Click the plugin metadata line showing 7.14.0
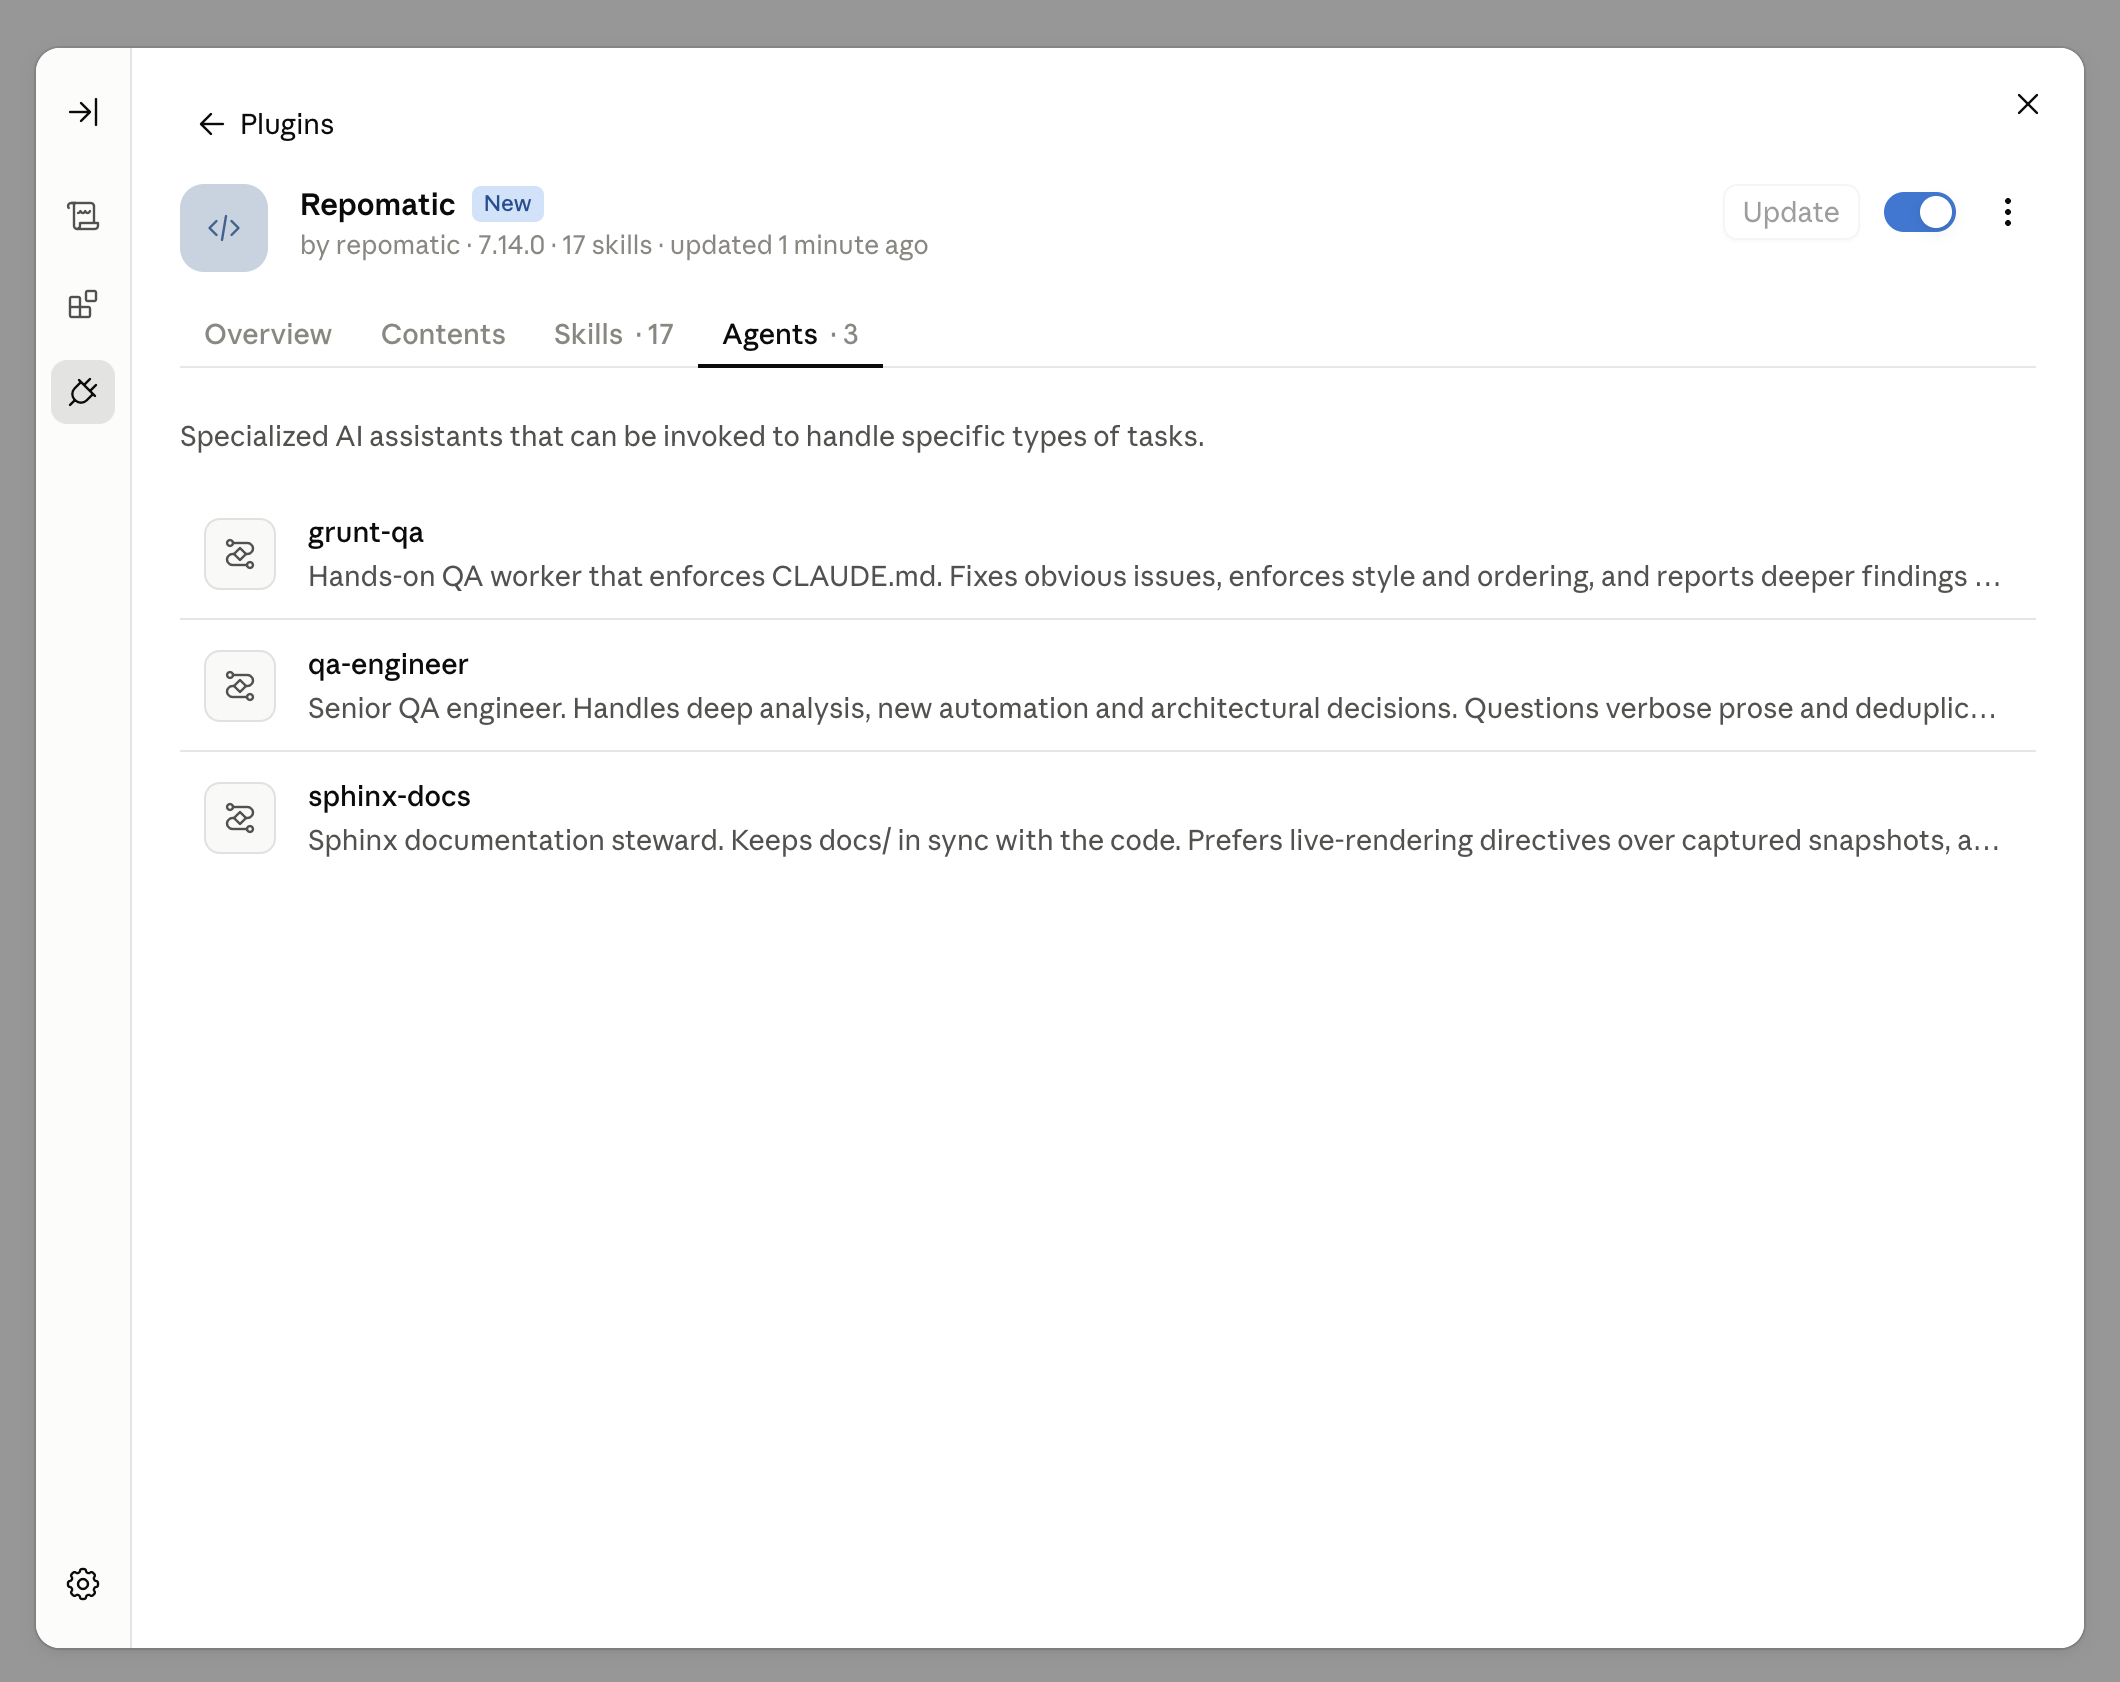This screenshot has width=2120, height=1682. pos(614,246)
